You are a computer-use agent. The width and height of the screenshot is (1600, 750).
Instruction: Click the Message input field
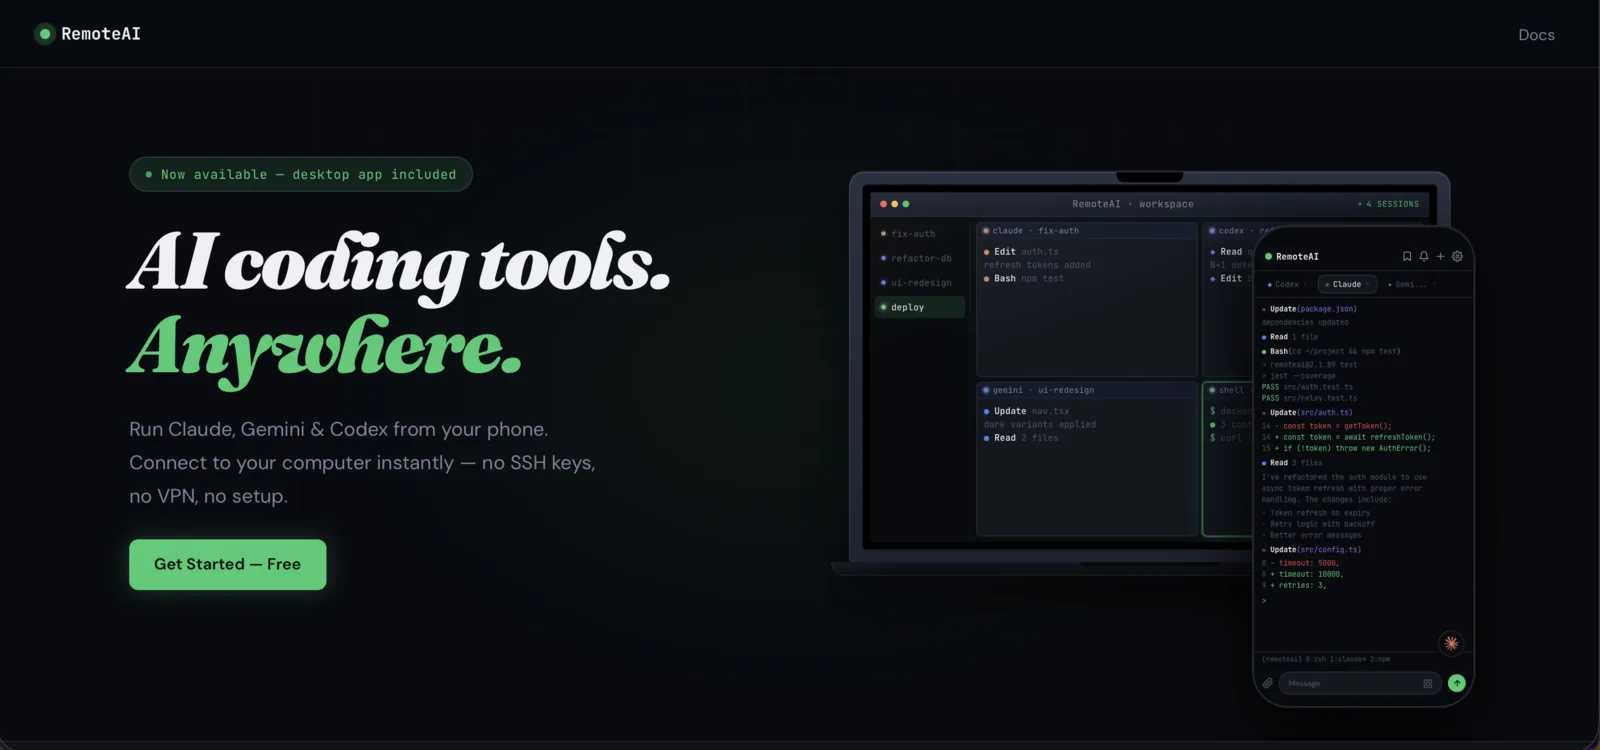pyautogui.click(x=1350, y=684)
